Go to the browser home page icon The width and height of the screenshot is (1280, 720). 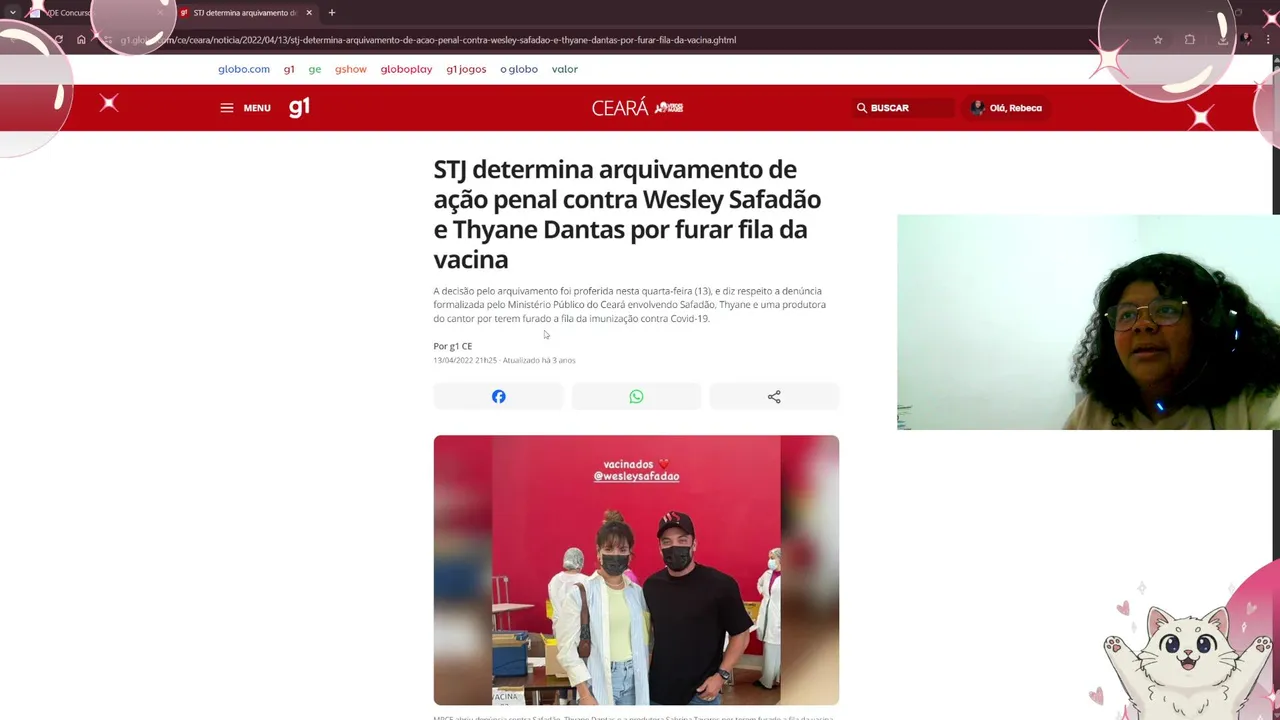click(x=81, y=40)
